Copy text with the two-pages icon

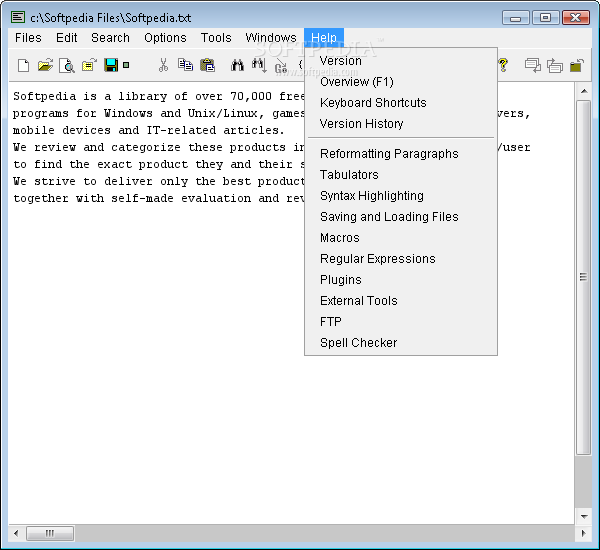[x=186, y=65]
